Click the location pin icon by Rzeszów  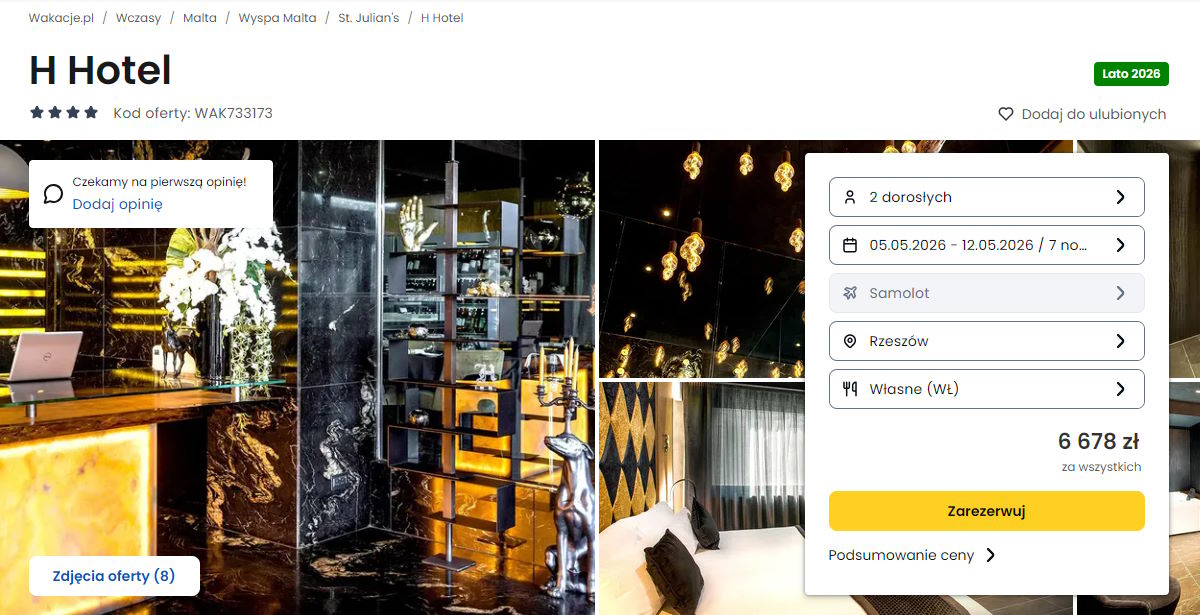click(850, 341)
